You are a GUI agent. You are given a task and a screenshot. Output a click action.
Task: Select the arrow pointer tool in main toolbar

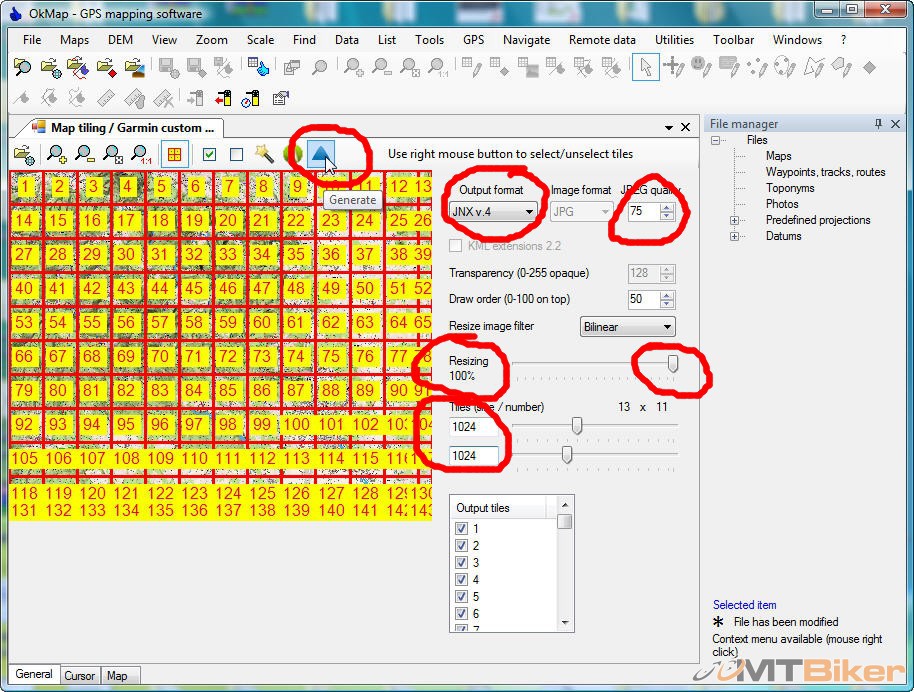pos(645,68)
